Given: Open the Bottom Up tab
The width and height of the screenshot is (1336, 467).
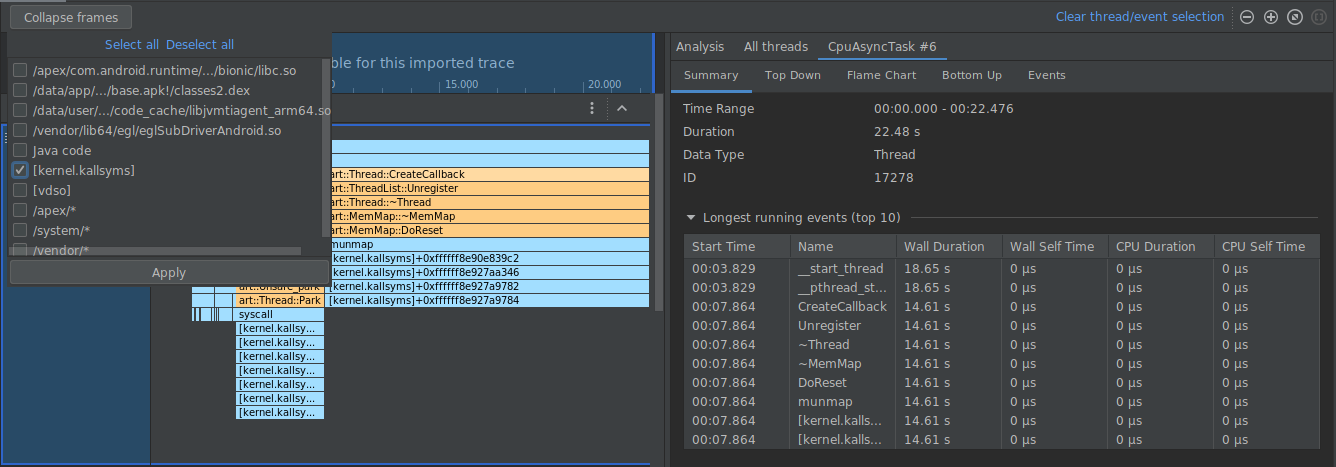Looking at the screenshot, I should pos(971,75).
